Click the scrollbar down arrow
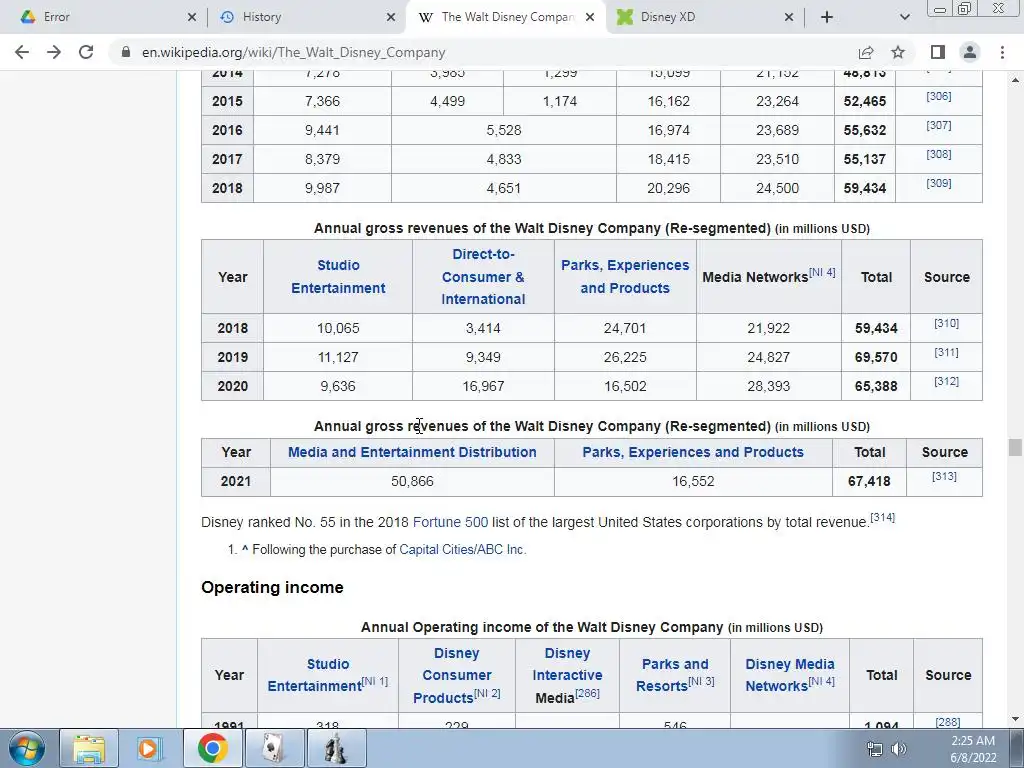The image size is (1024, 768). coord(1014,720)
